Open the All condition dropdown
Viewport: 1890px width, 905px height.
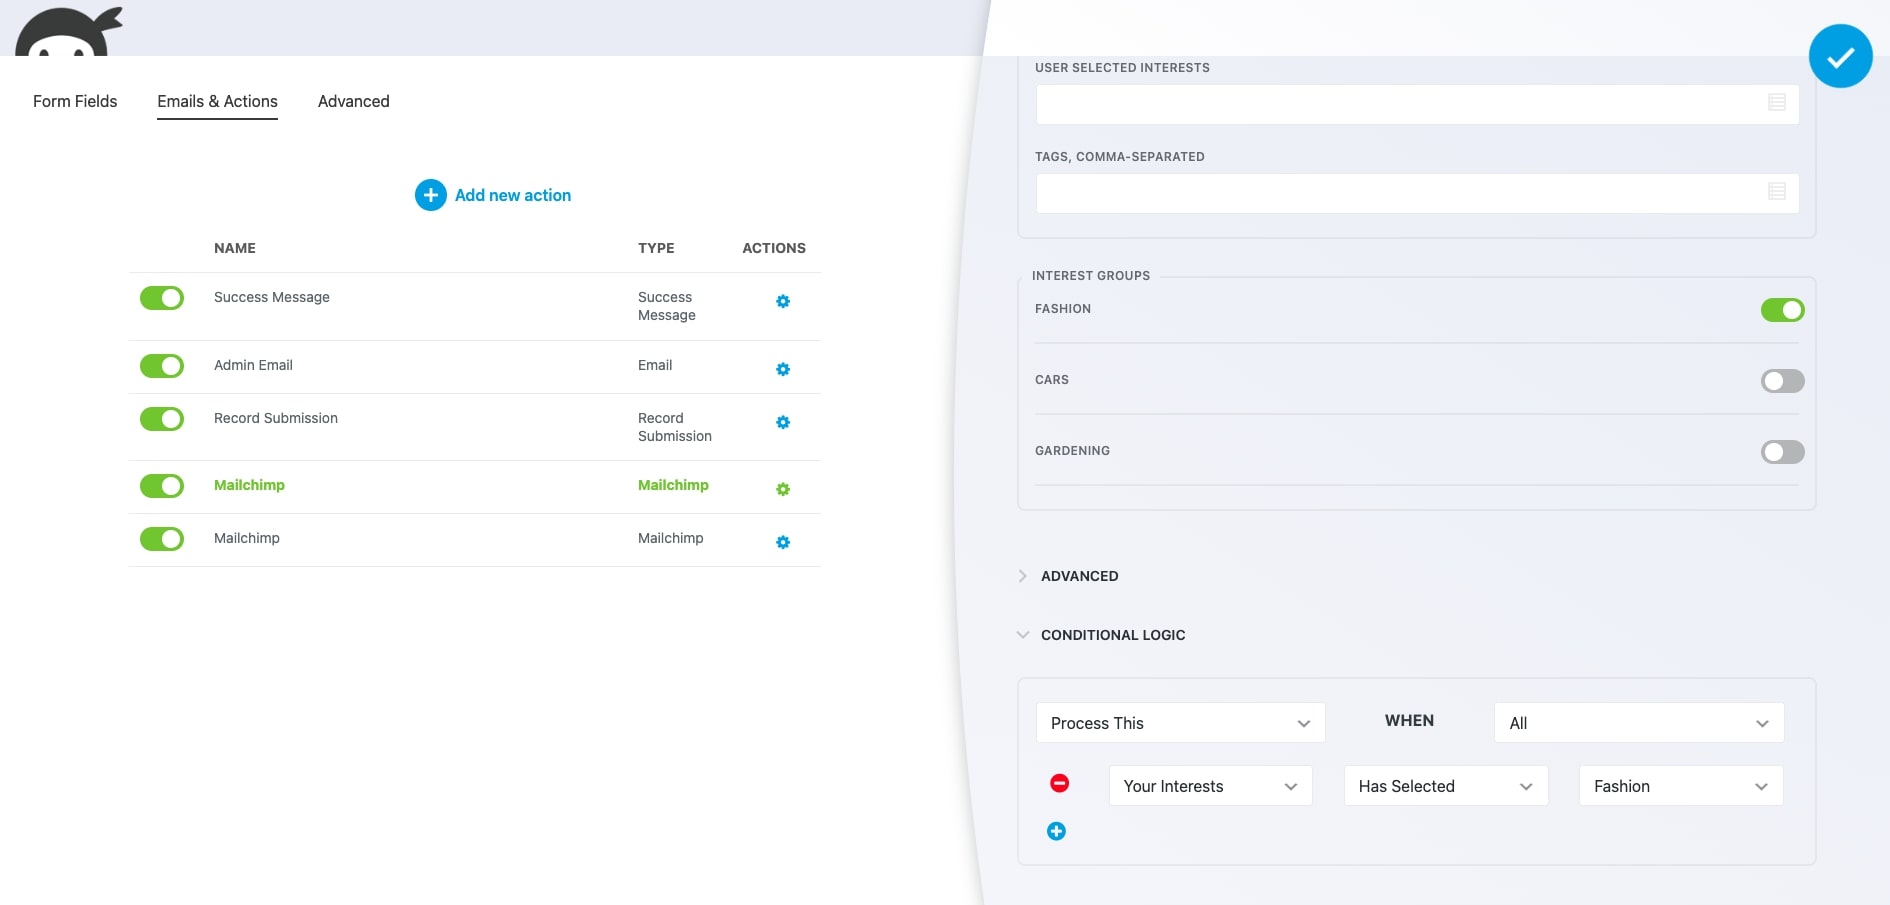(x=1639, y=723)
